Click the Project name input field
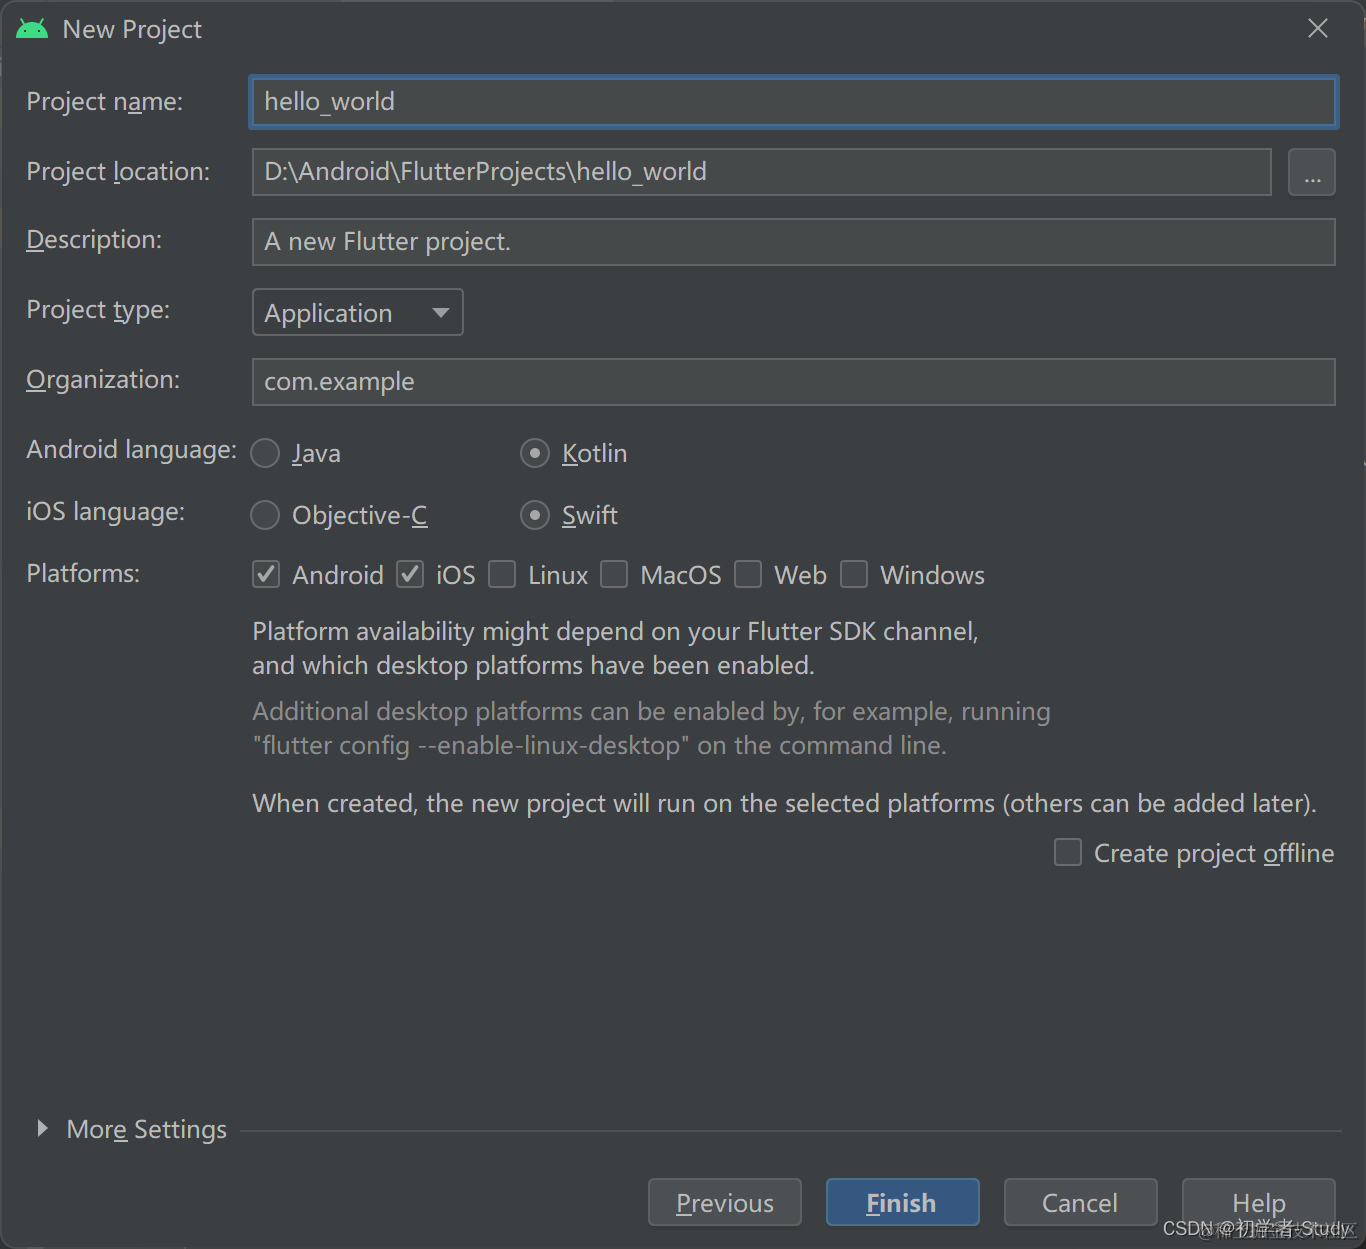The image size is (1366, 1249). pyautogui.click(x=793, y=102)
